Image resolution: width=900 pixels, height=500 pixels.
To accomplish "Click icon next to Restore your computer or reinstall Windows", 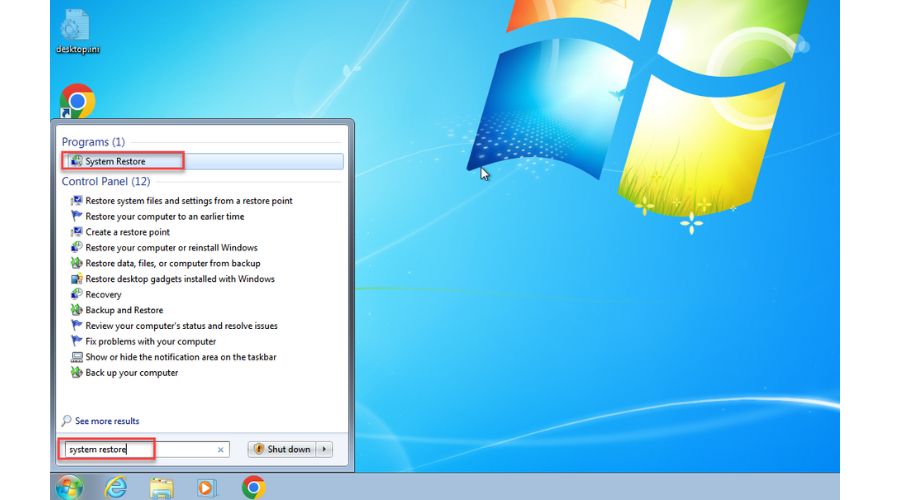I will 76,247.
